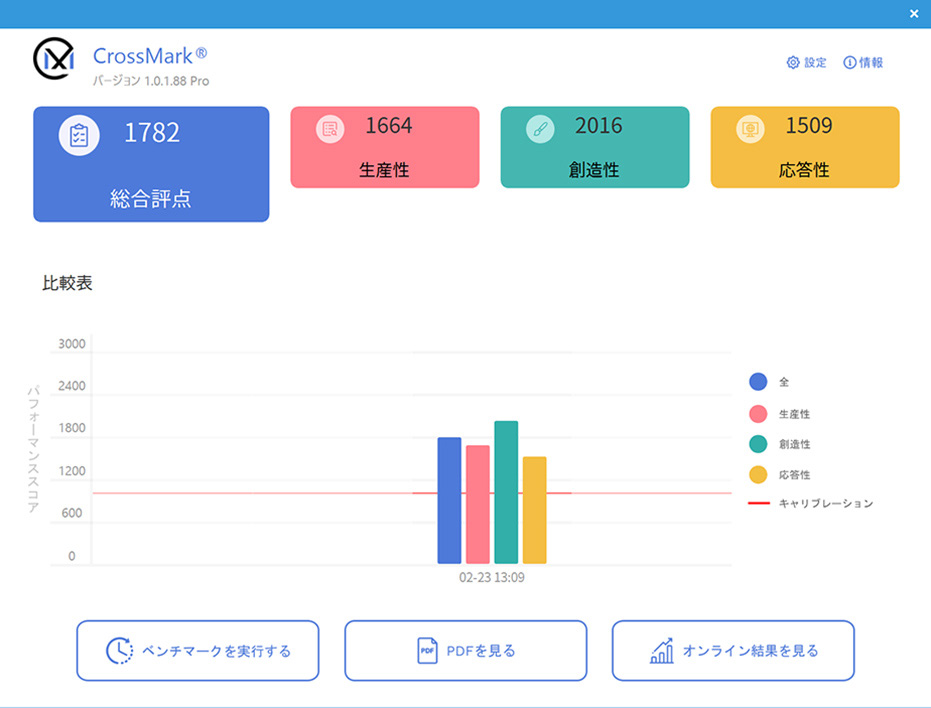Toggle the yellow 応答性 legend entry

tap(758, 475)
